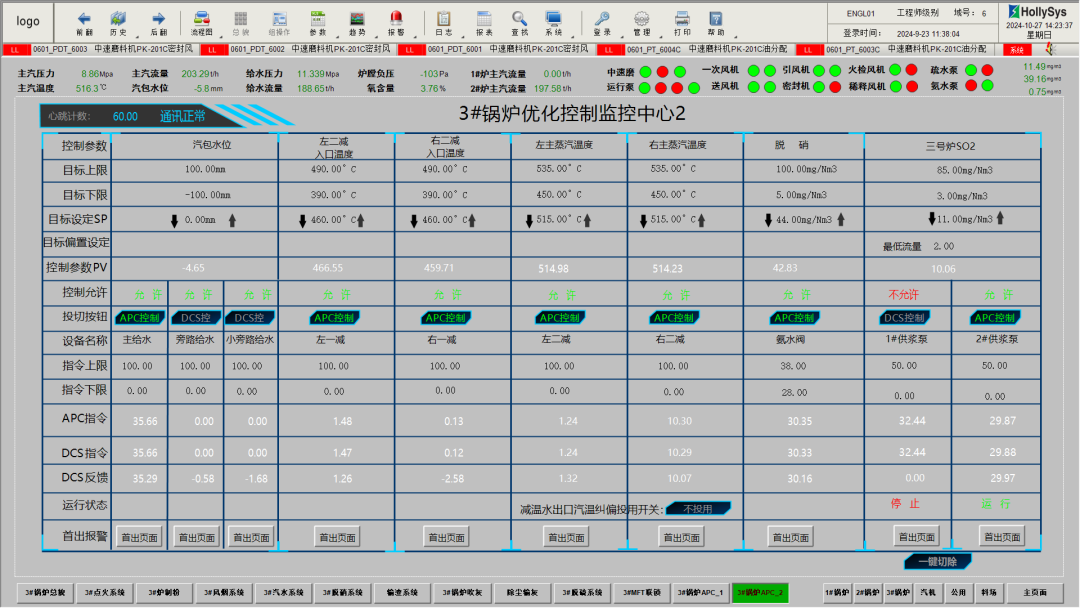
Task: Click the 一键切除 button
Action: pyautogui.click(x=938, y=561)
